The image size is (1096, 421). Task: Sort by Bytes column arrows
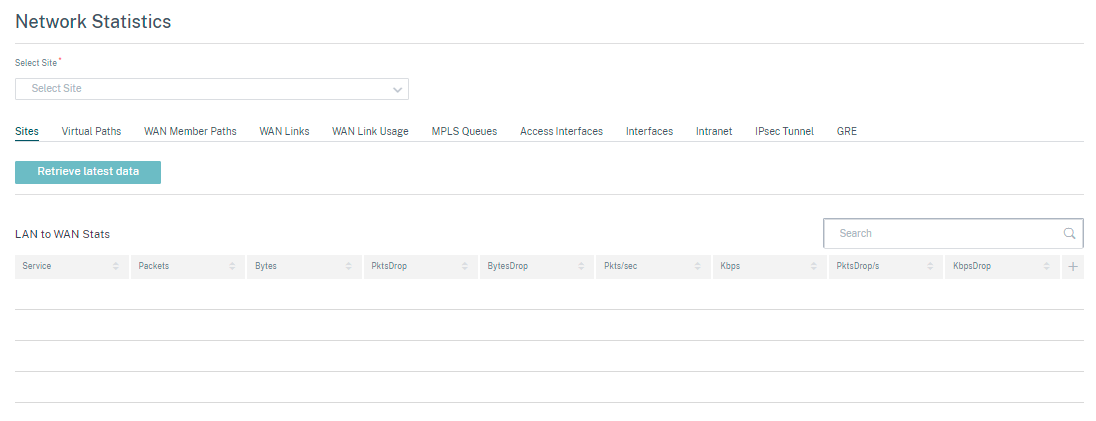coord(348,266)
